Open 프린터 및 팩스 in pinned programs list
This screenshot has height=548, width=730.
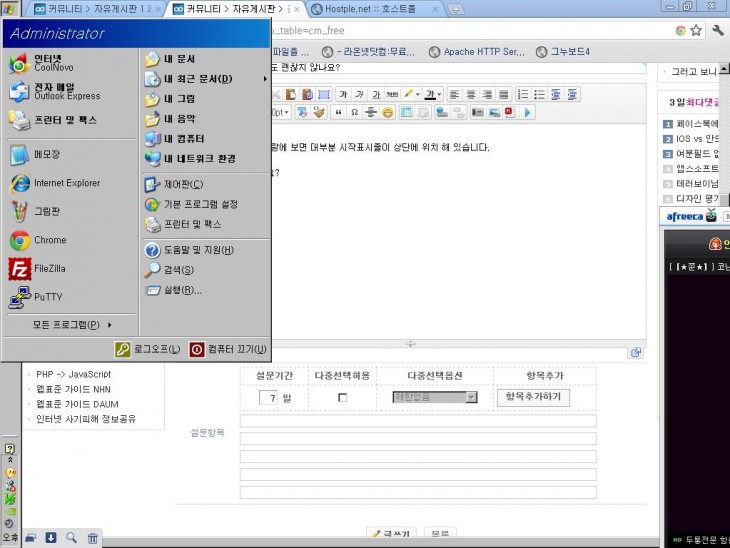tap(53, 120)
